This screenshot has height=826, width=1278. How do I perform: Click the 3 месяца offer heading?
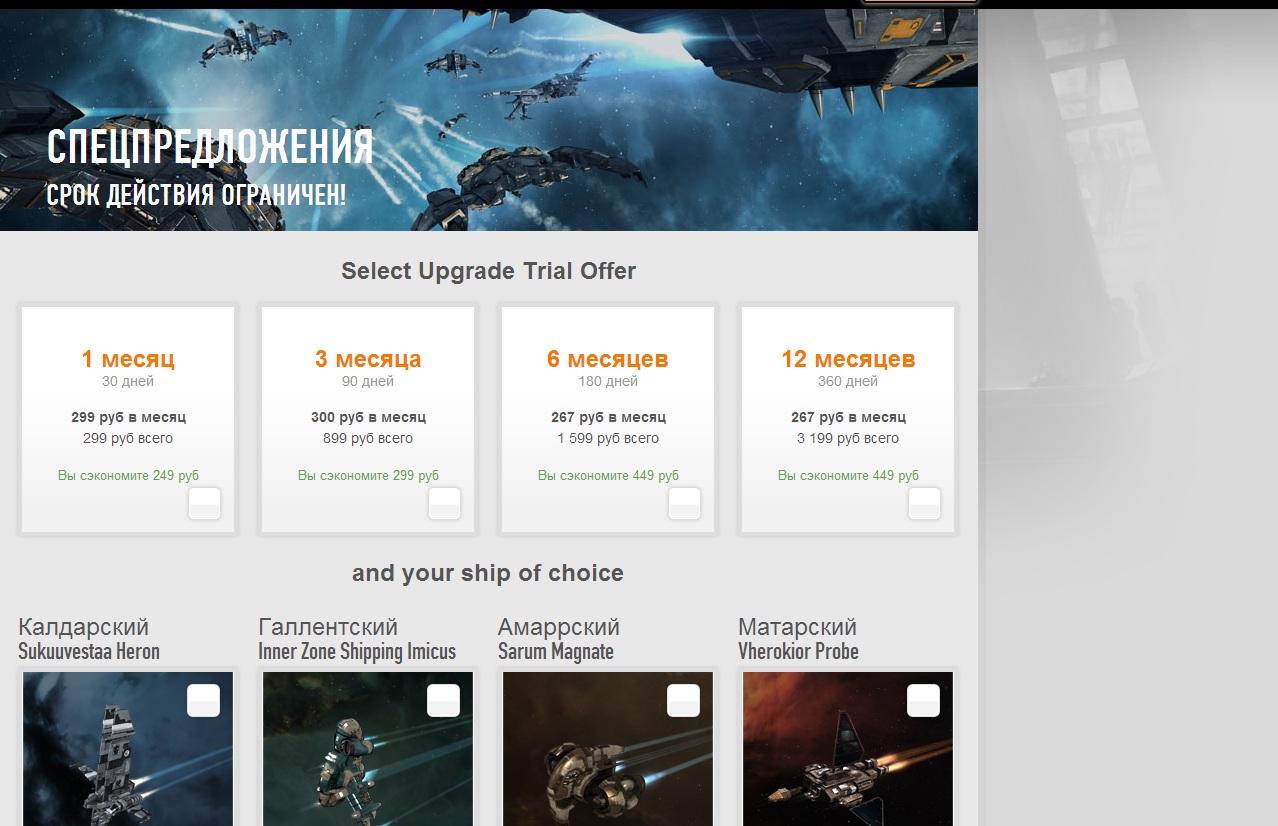coord(368,359)
